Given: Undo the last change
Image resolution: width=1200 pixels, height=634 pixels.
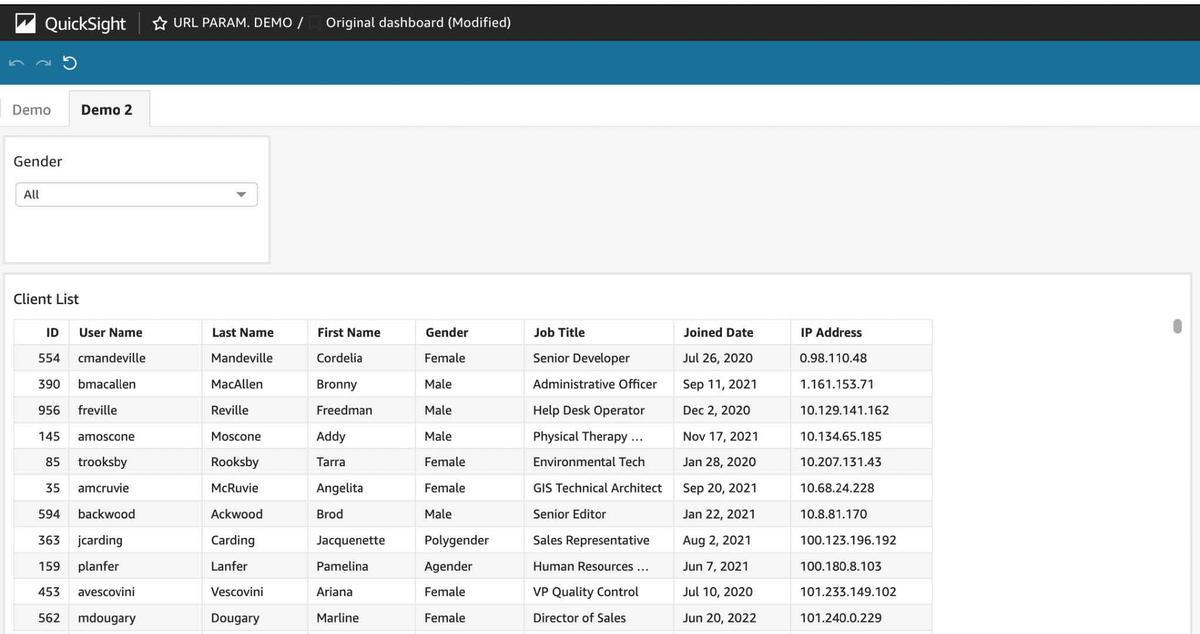Looking at the screenshot, I should (16, 64).
